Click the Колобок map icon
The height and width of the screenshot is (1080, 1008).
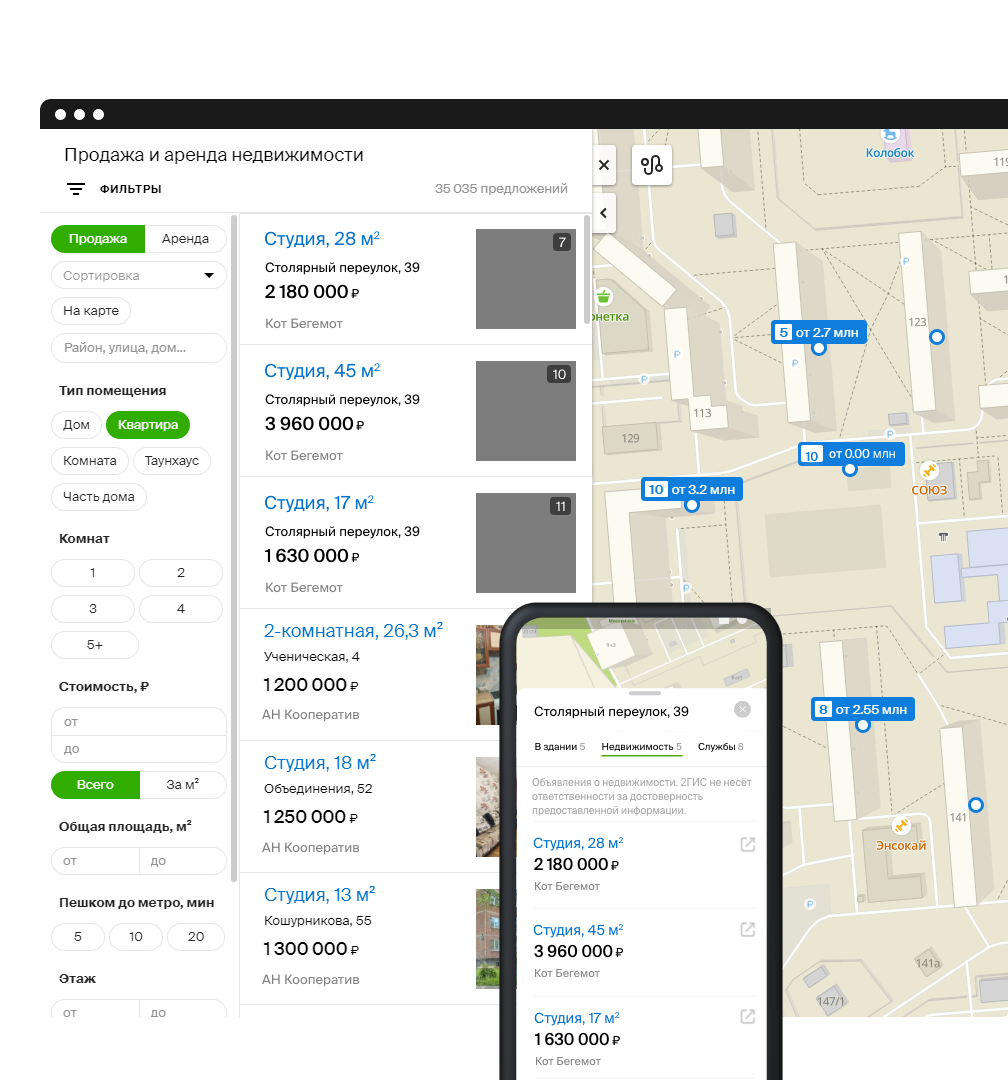[890, 134]
